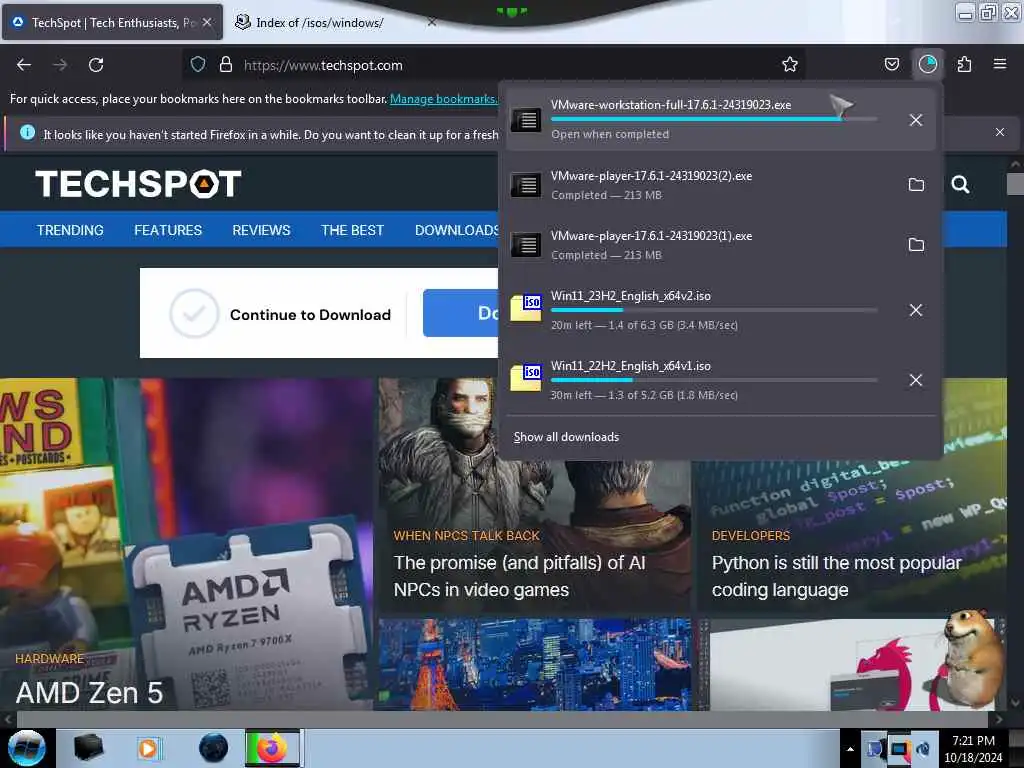Open the city skyline article thumbnail
This screenshot has width=1024, height=768.
tap(535, 664)
